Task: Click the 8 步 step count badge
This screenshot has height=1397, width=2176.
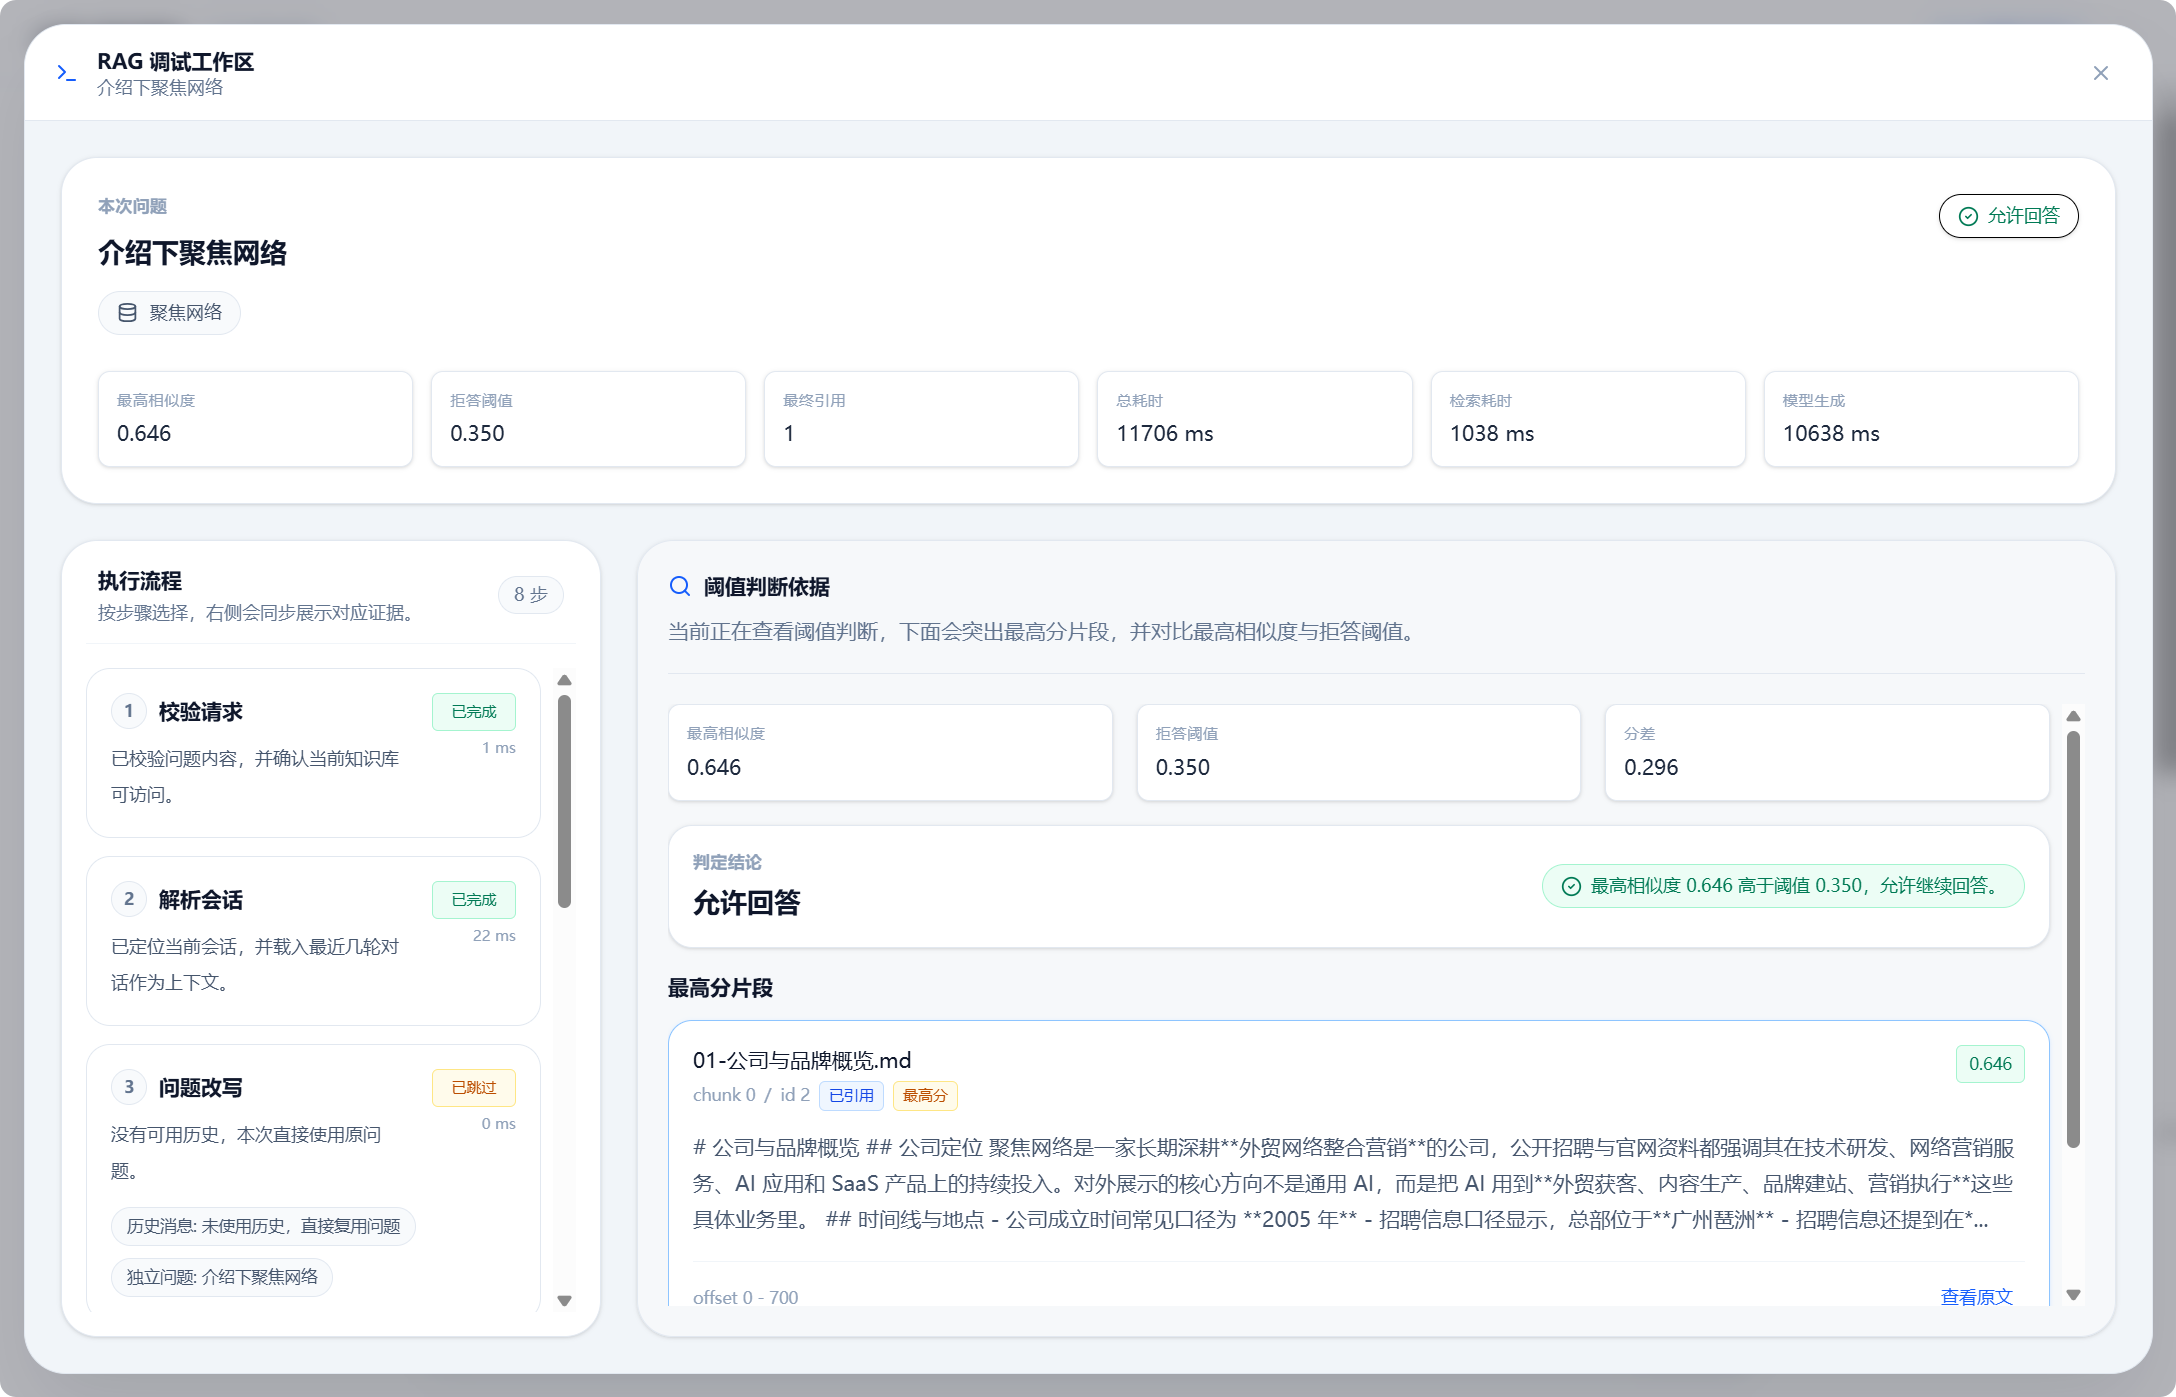Action: 531,594
